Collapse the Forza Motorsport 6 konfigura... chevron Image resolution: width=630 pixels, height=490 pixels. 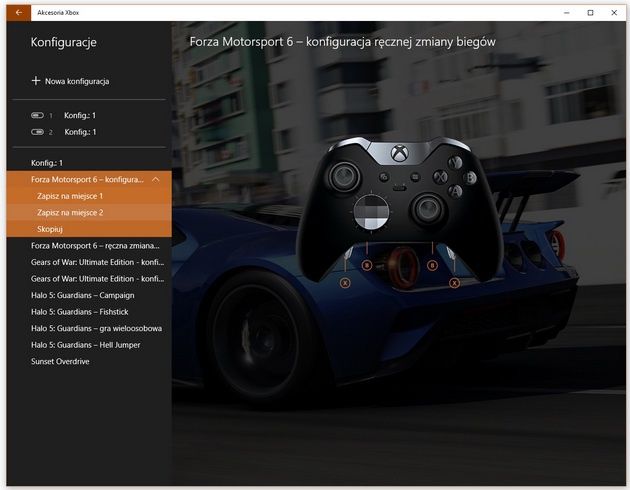(x=156, y=180)
